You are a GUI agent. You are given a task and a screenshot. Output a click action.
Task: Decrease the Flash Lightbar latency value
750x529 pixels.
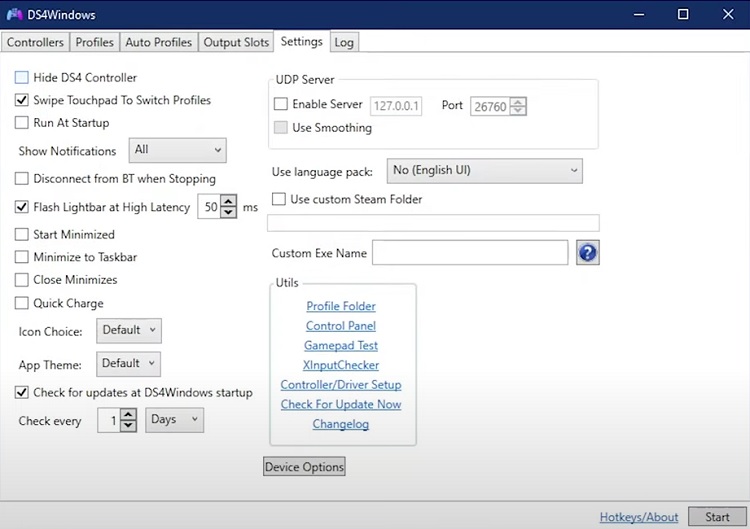coord(229,212)
